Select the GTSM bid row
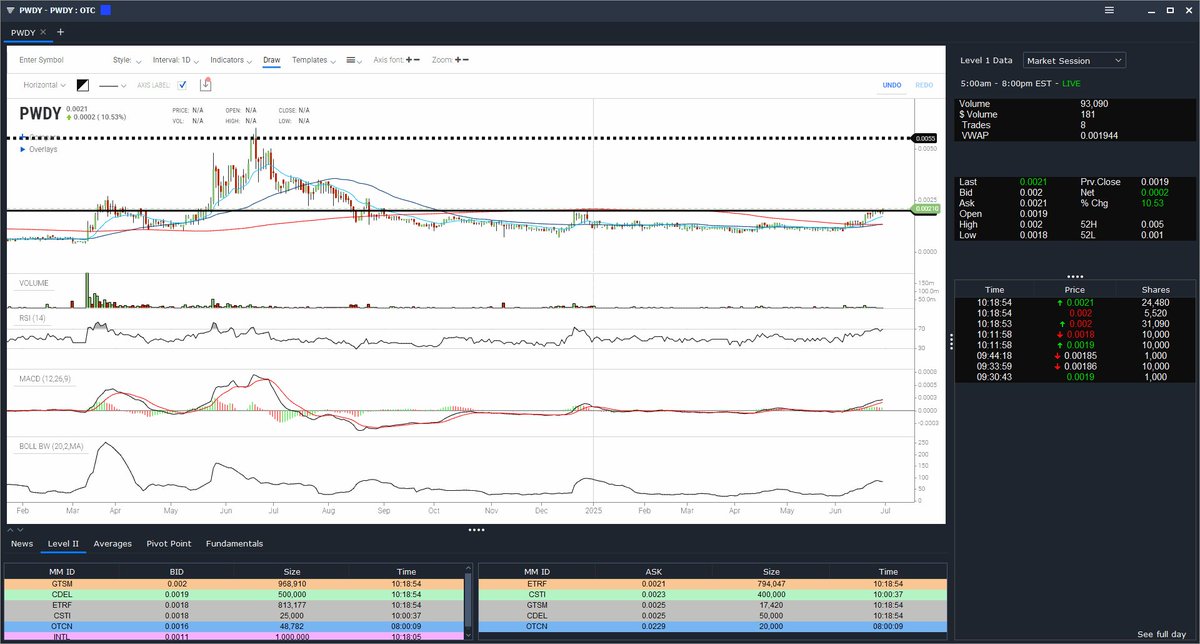This screenshot has height=644, width=1200. [235, 582]
